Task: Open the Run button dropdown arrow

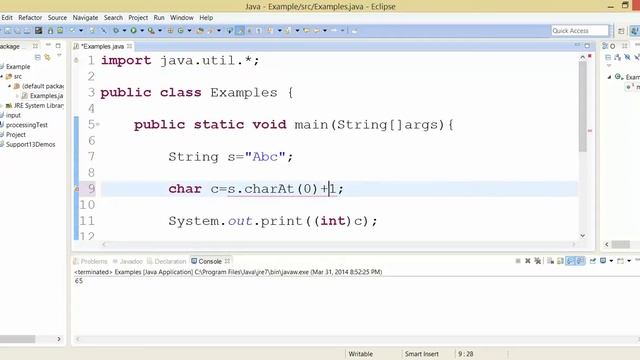Action: [x=142, y=31]
